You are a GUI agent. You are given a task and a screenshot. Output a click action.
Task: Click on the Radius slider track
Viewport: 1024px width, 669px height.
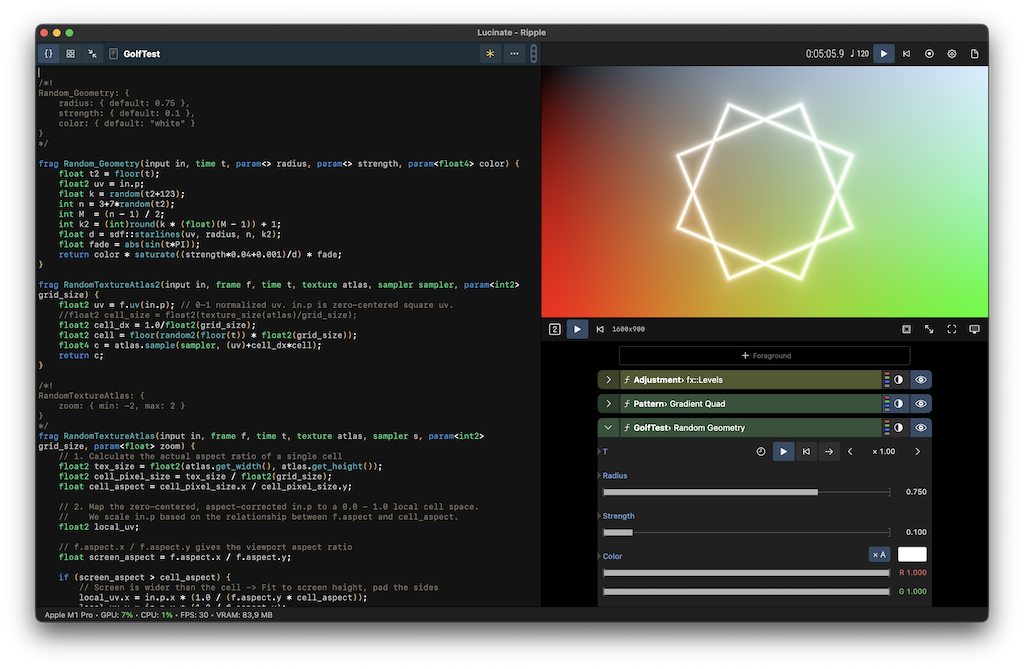click(x=746, y=492)
